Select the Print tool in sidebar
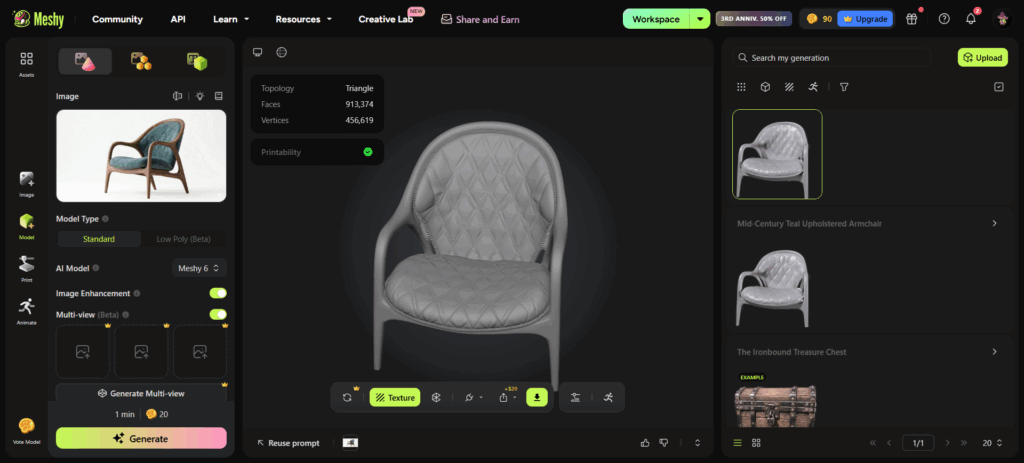This screenshot has height=463, width=1024. 26,269
